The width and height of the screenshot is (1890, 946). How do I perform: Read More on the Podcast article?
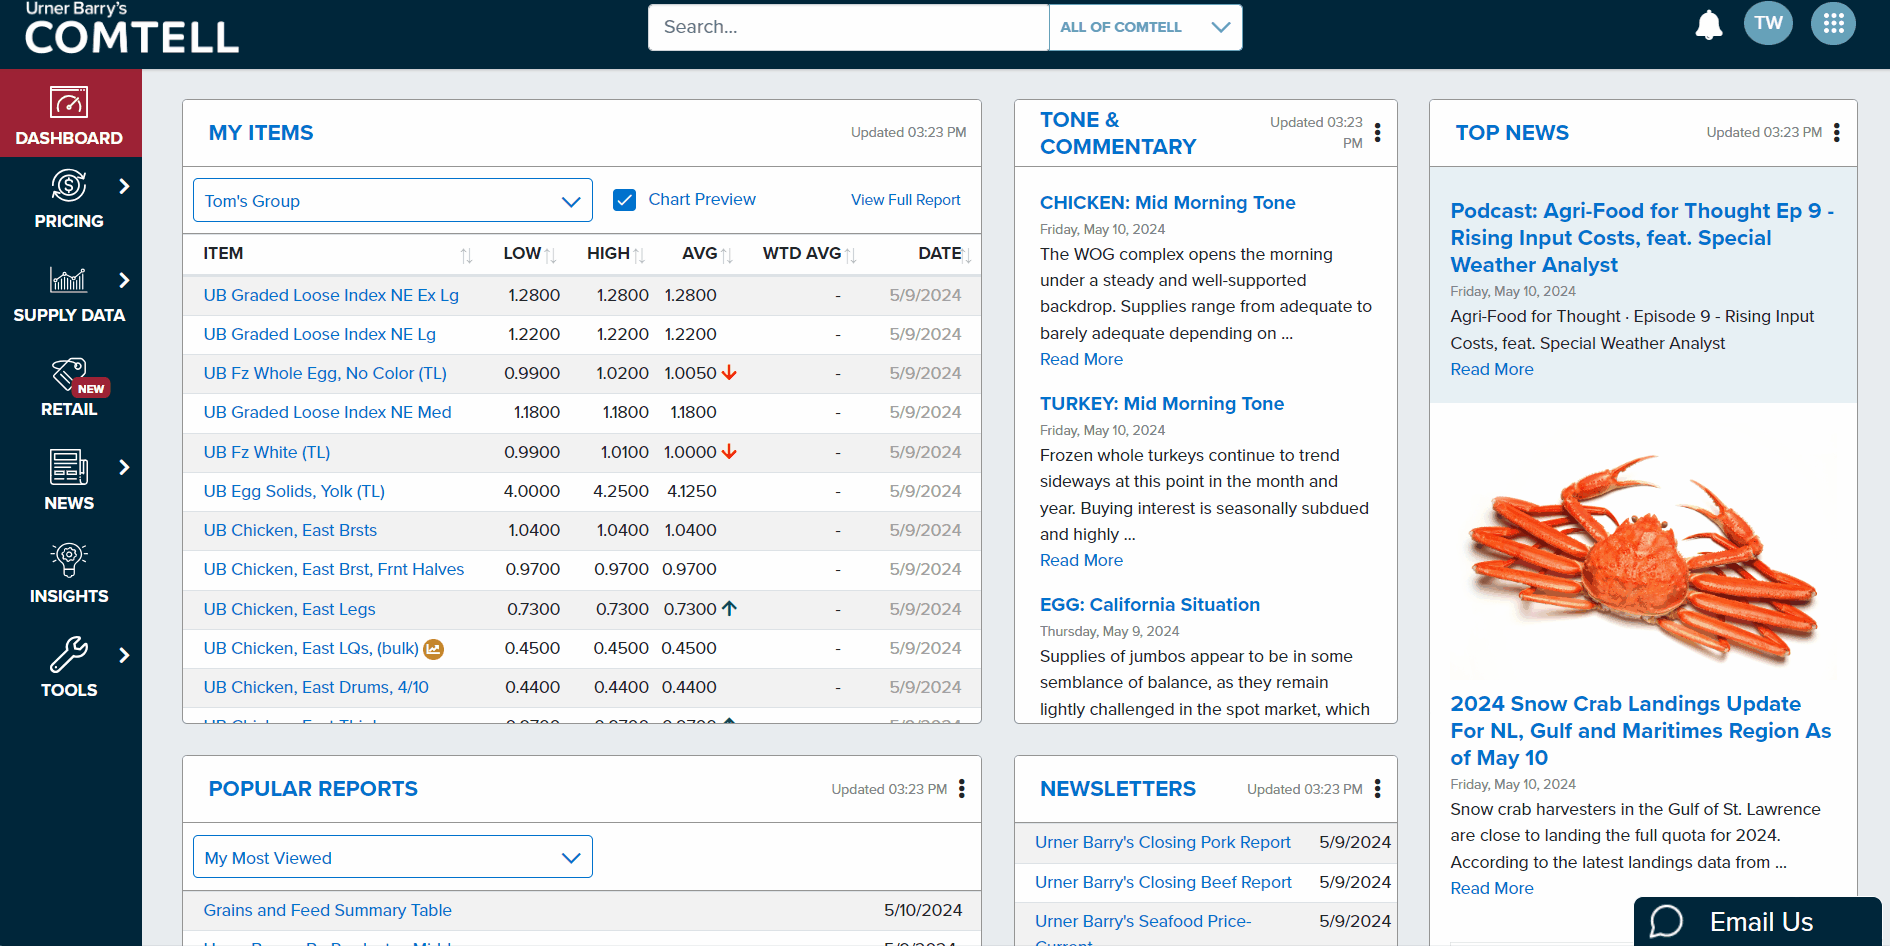(x=1492, y=369)
